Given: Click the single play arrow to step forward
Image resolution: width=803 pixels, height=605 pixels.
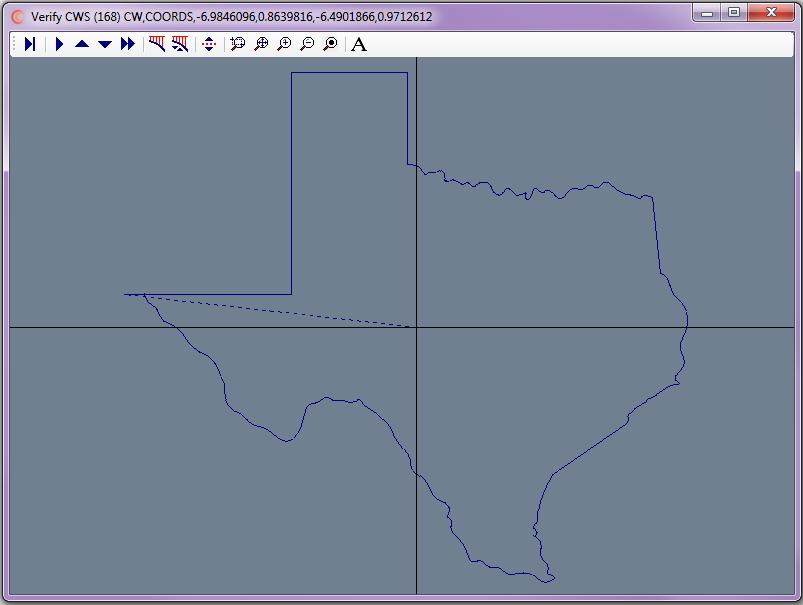Looking at the screenshot, I should [x=59, y=44].
